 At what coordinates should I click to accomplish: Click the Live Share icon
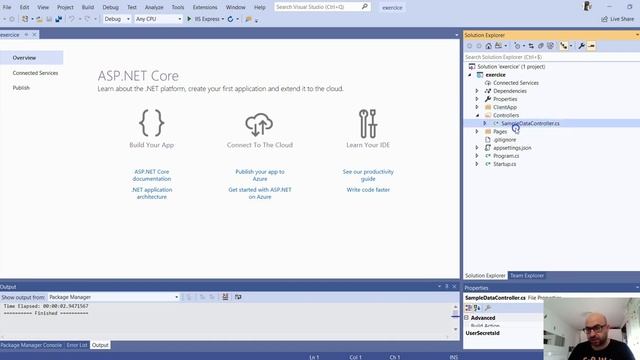click(604, 19)
